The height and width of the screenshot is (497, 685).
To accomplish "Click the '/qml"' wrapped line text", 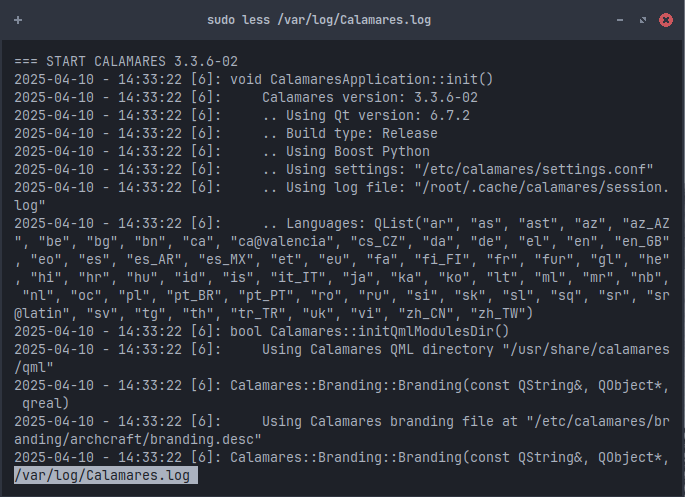I will point(34,367).
